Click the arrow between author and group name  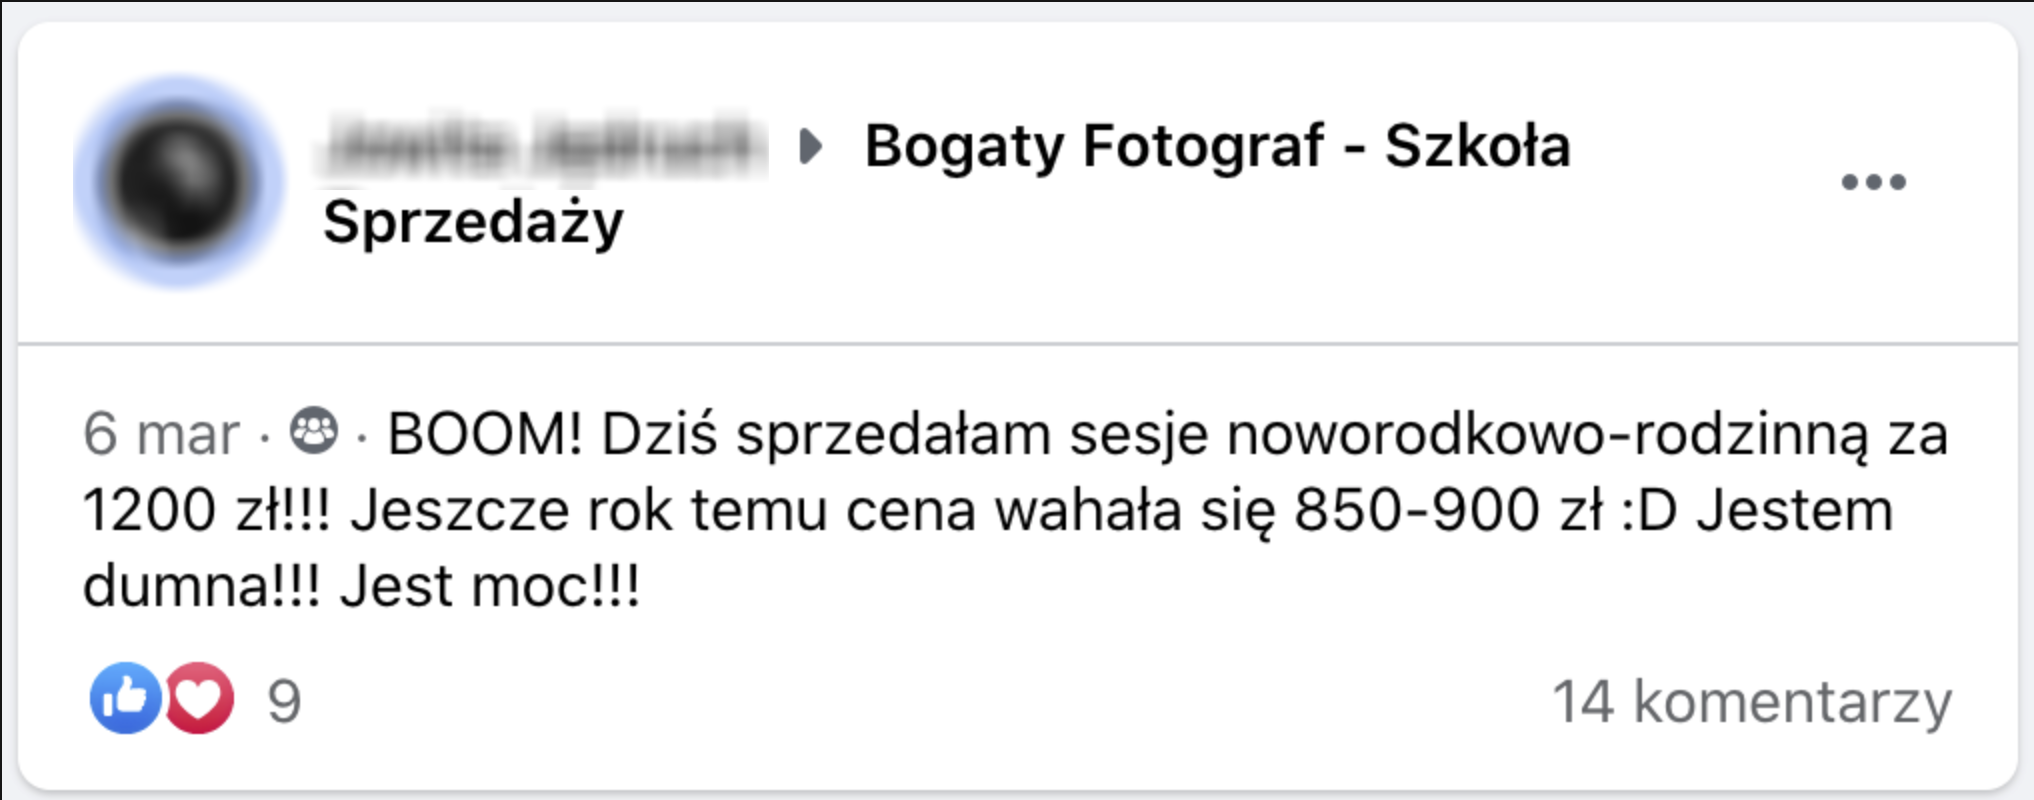pyautogui.click(x=811, y=147)
